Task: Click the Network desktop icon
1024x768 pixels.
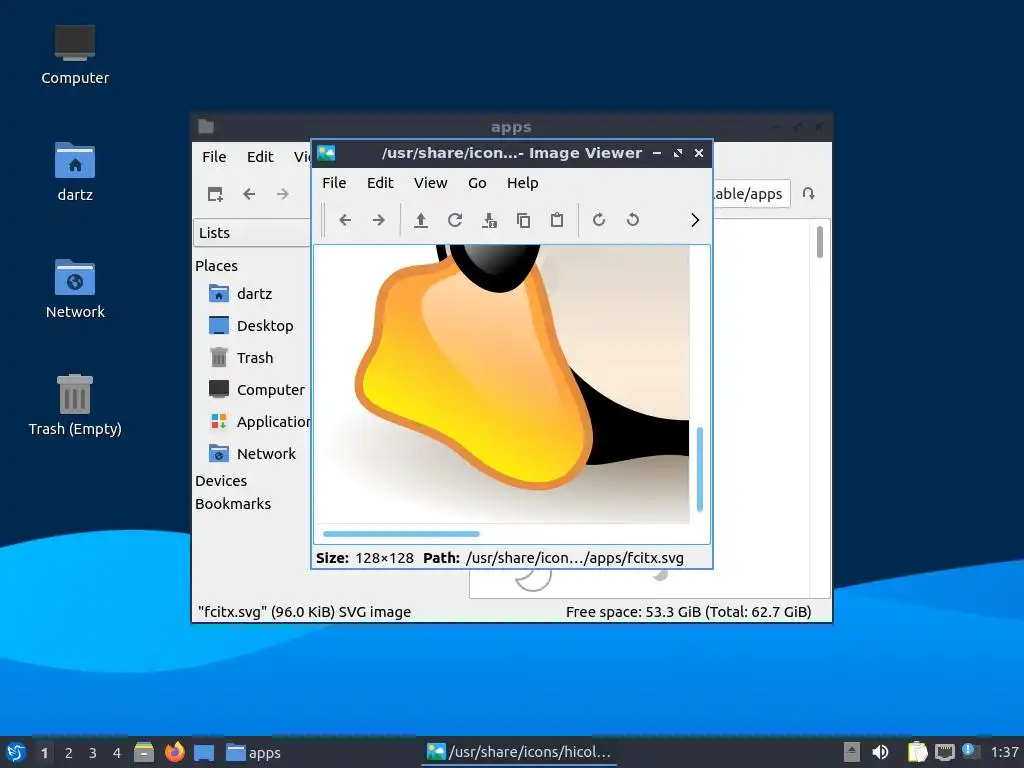Action: click(x=75, y=289)
